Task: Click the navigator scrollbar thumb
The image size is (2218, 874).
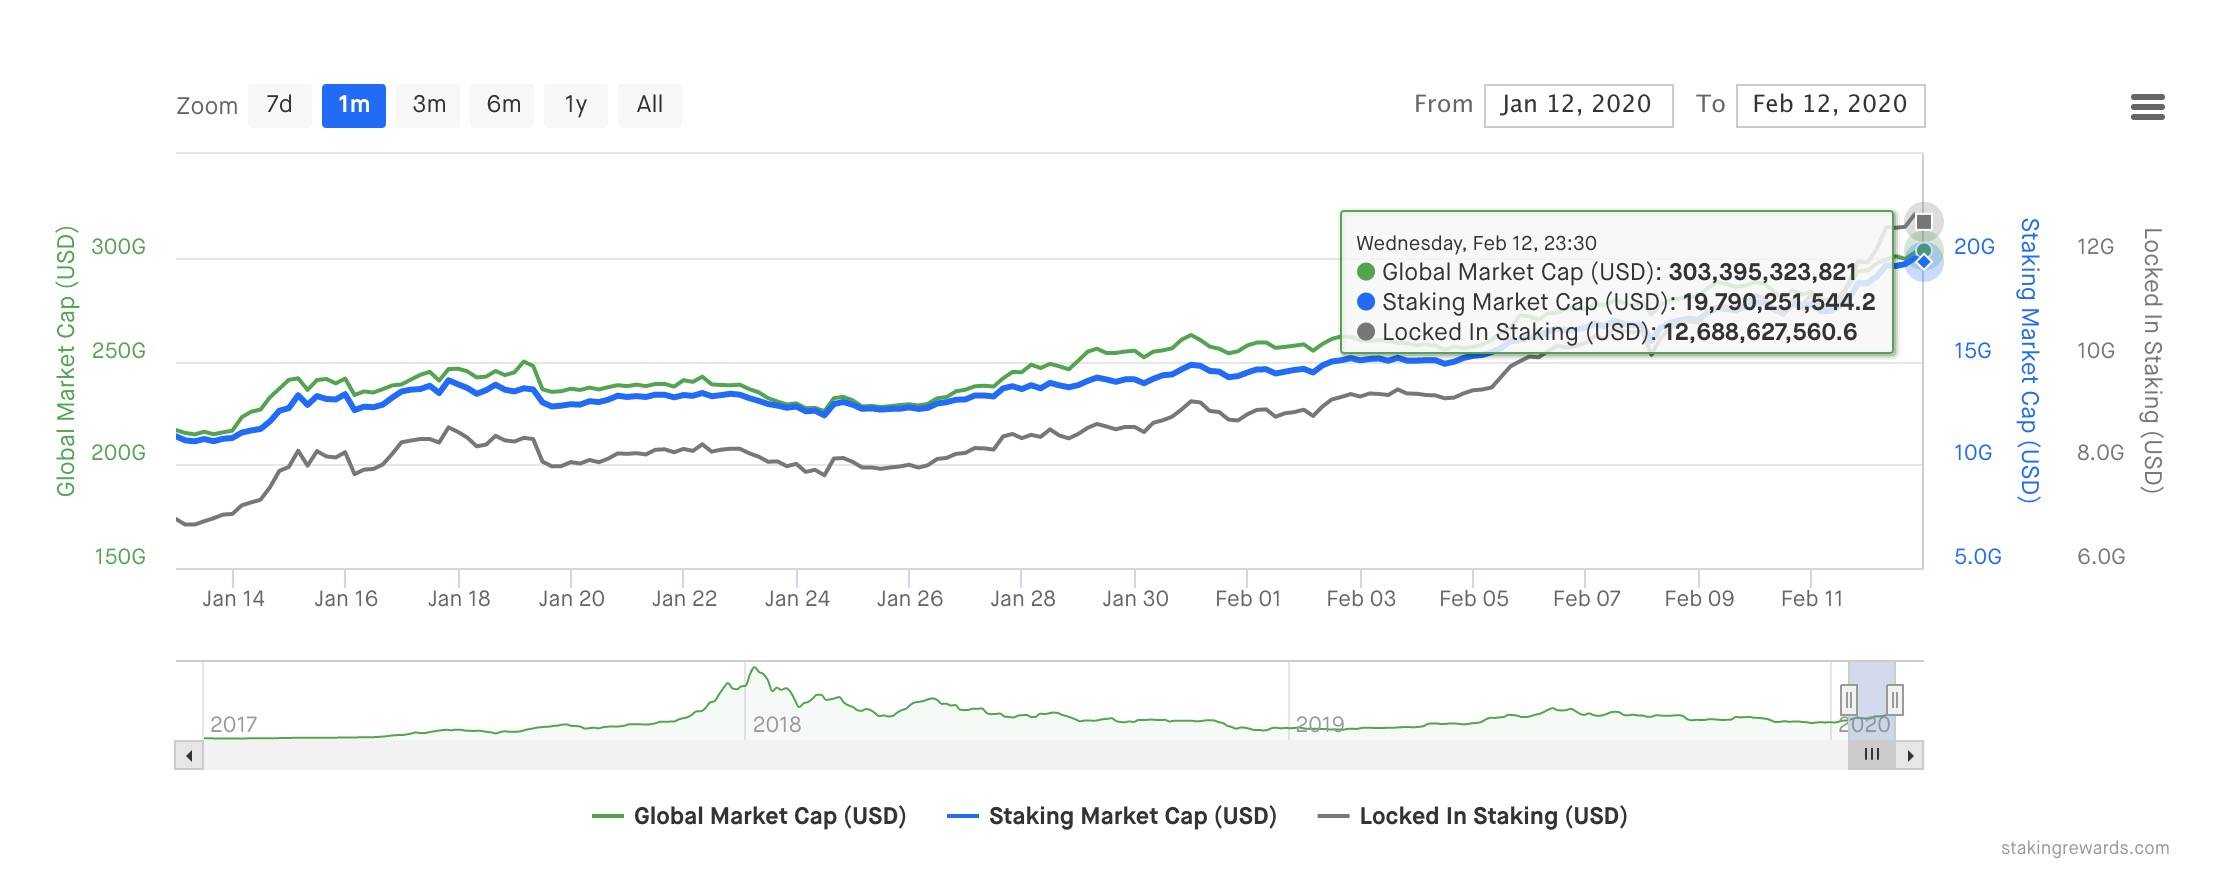Action: [x=1872, y=755]
